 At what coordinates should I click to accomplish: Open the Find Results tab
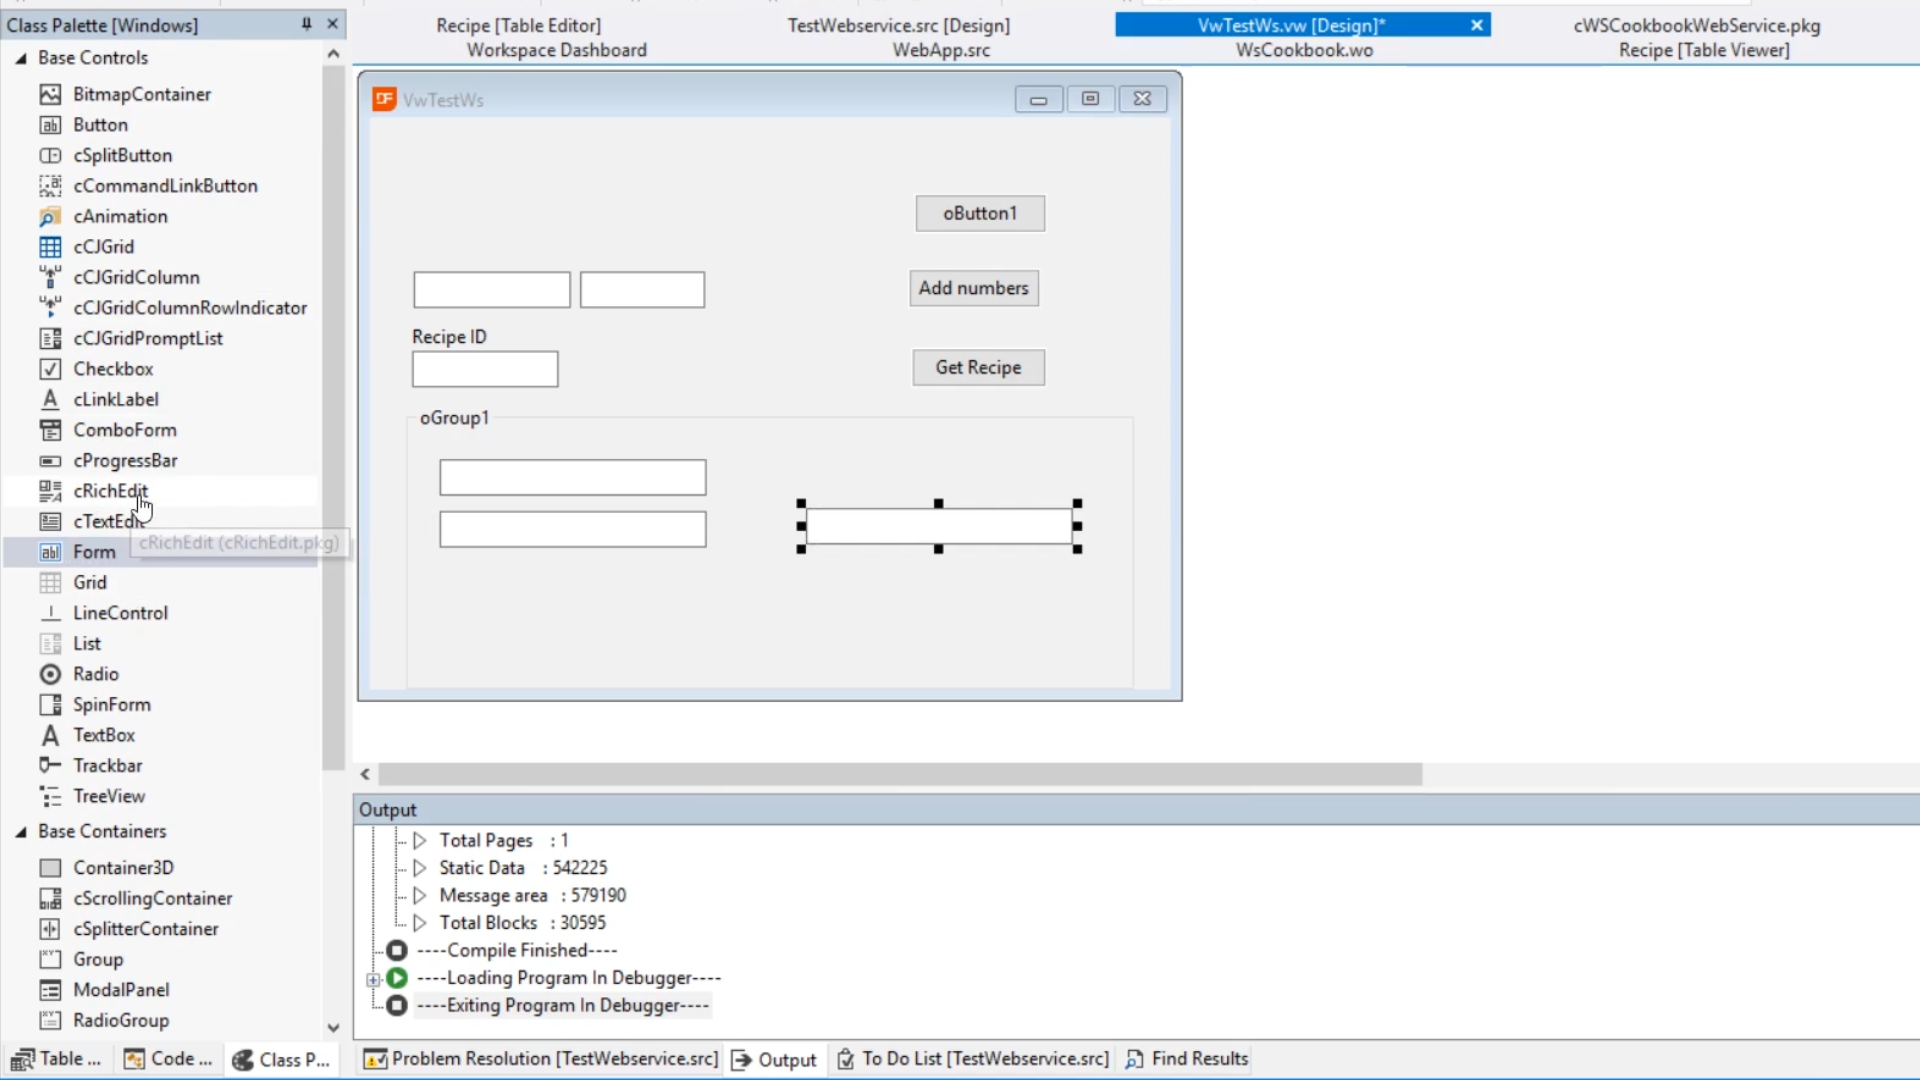1187,1058
